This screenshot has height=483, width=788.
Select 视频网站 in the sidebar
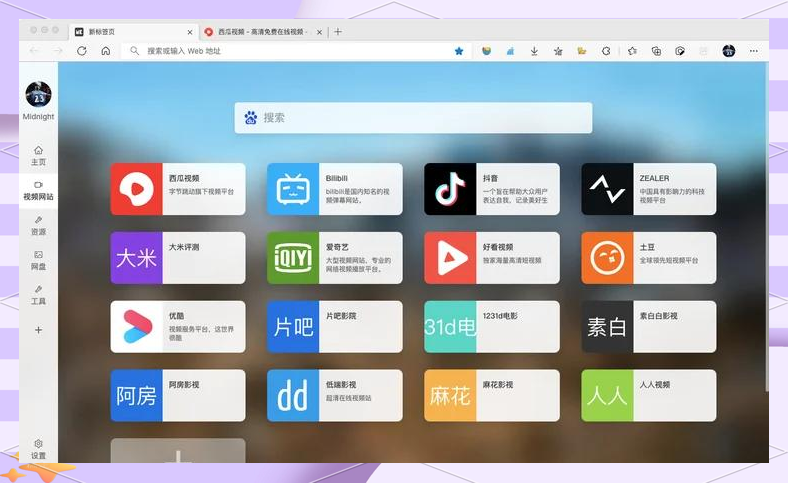coord(38,190)
